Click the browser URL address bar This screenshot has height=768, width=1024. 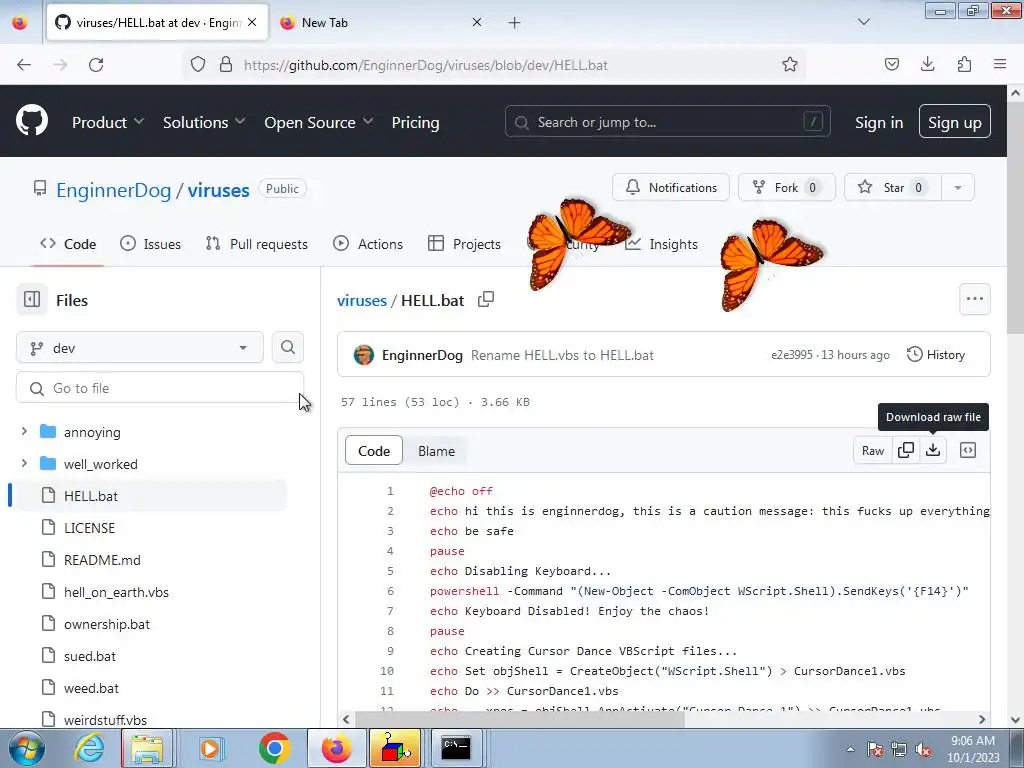point(496,65)
